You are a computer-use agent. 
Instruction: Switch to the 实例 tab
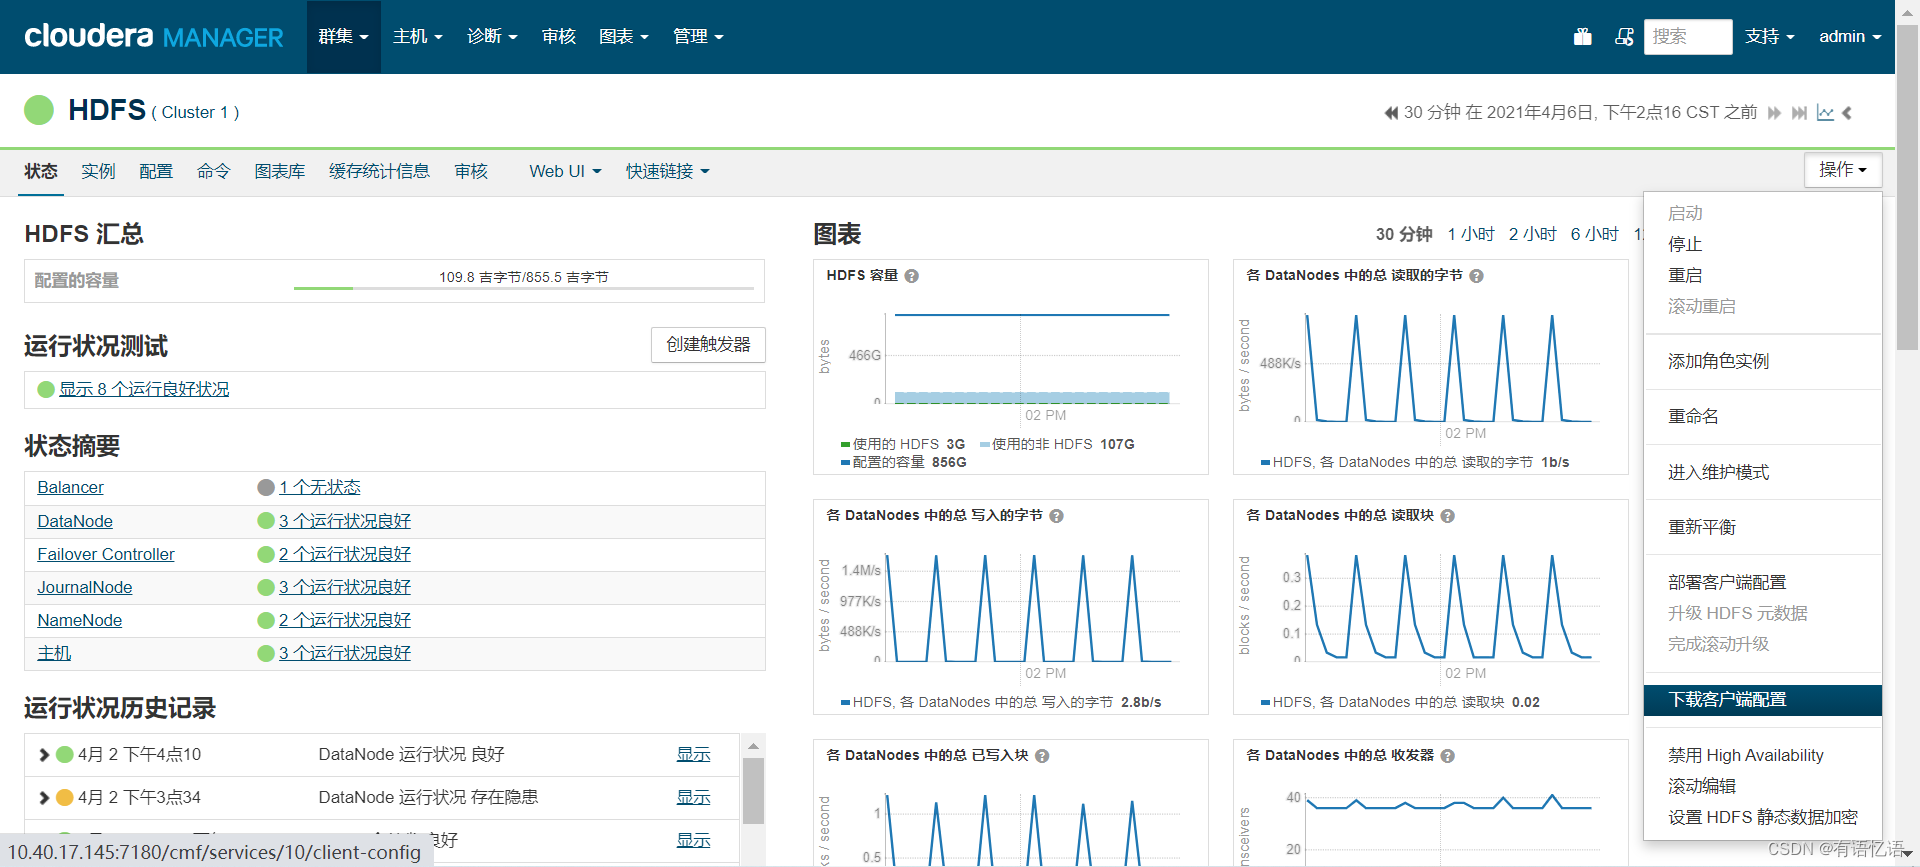point(98,171)
